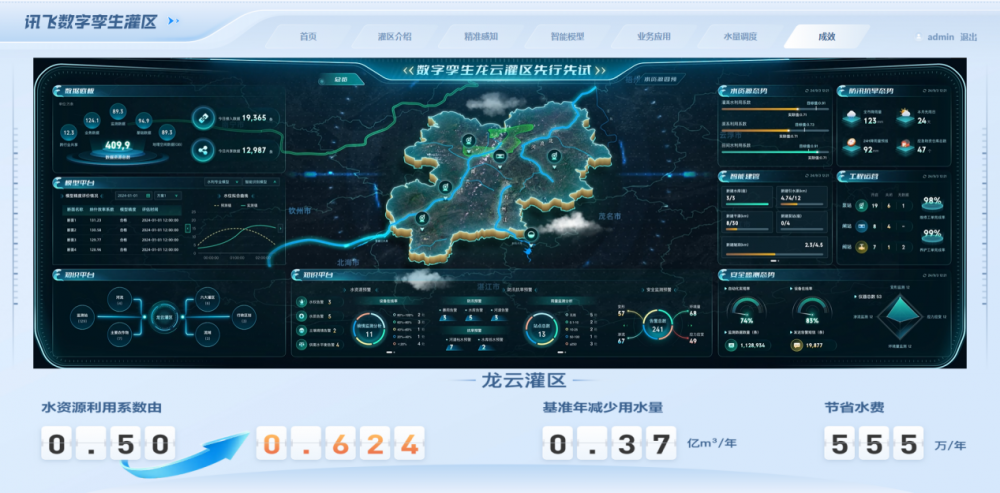Select the 行政区划 graph node
The width and height of the screenshot is (1000, 493).
(x=243, y=317)
